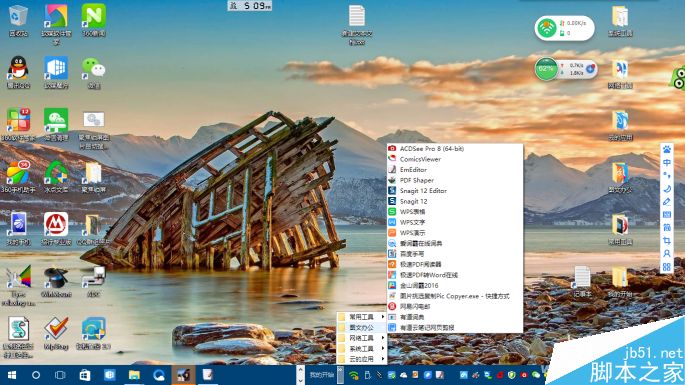This screenshot has height=385, width=685.
Task: Open 极速PDF转Word在线 from the menu
Action: click(455, 275)
